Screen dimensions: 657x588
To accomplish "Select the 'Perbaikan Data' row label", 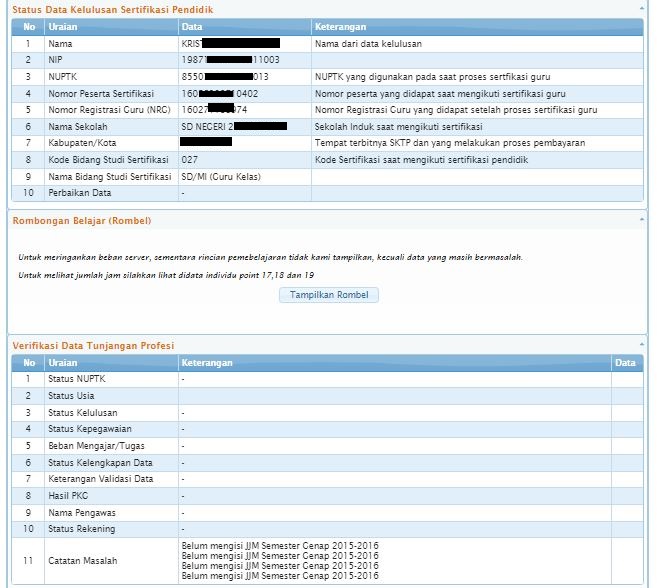I will (x=80, y=193).
